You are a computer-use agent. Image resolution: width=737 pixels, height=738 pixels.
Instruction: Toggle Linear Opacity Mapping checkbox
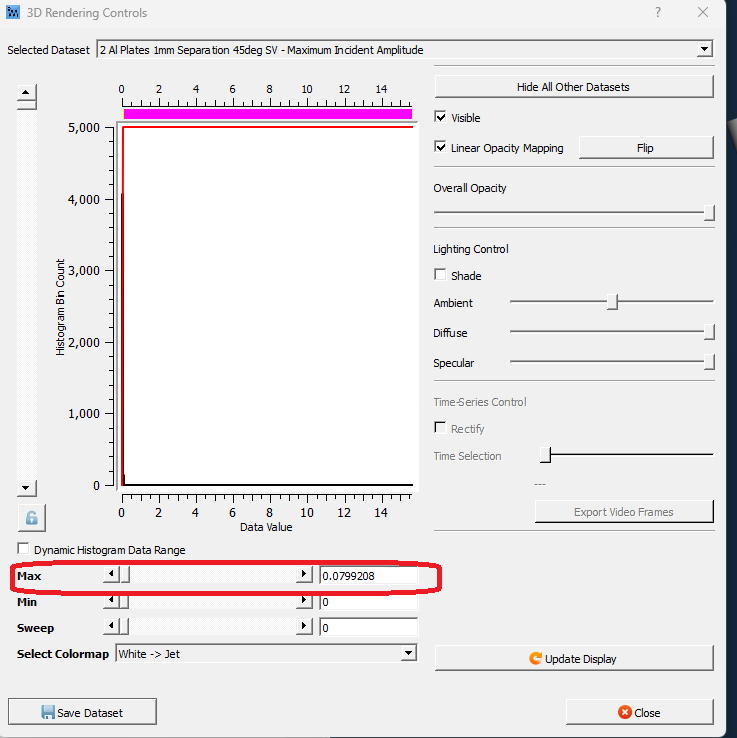pyautogui.click(x=441, y=148)
